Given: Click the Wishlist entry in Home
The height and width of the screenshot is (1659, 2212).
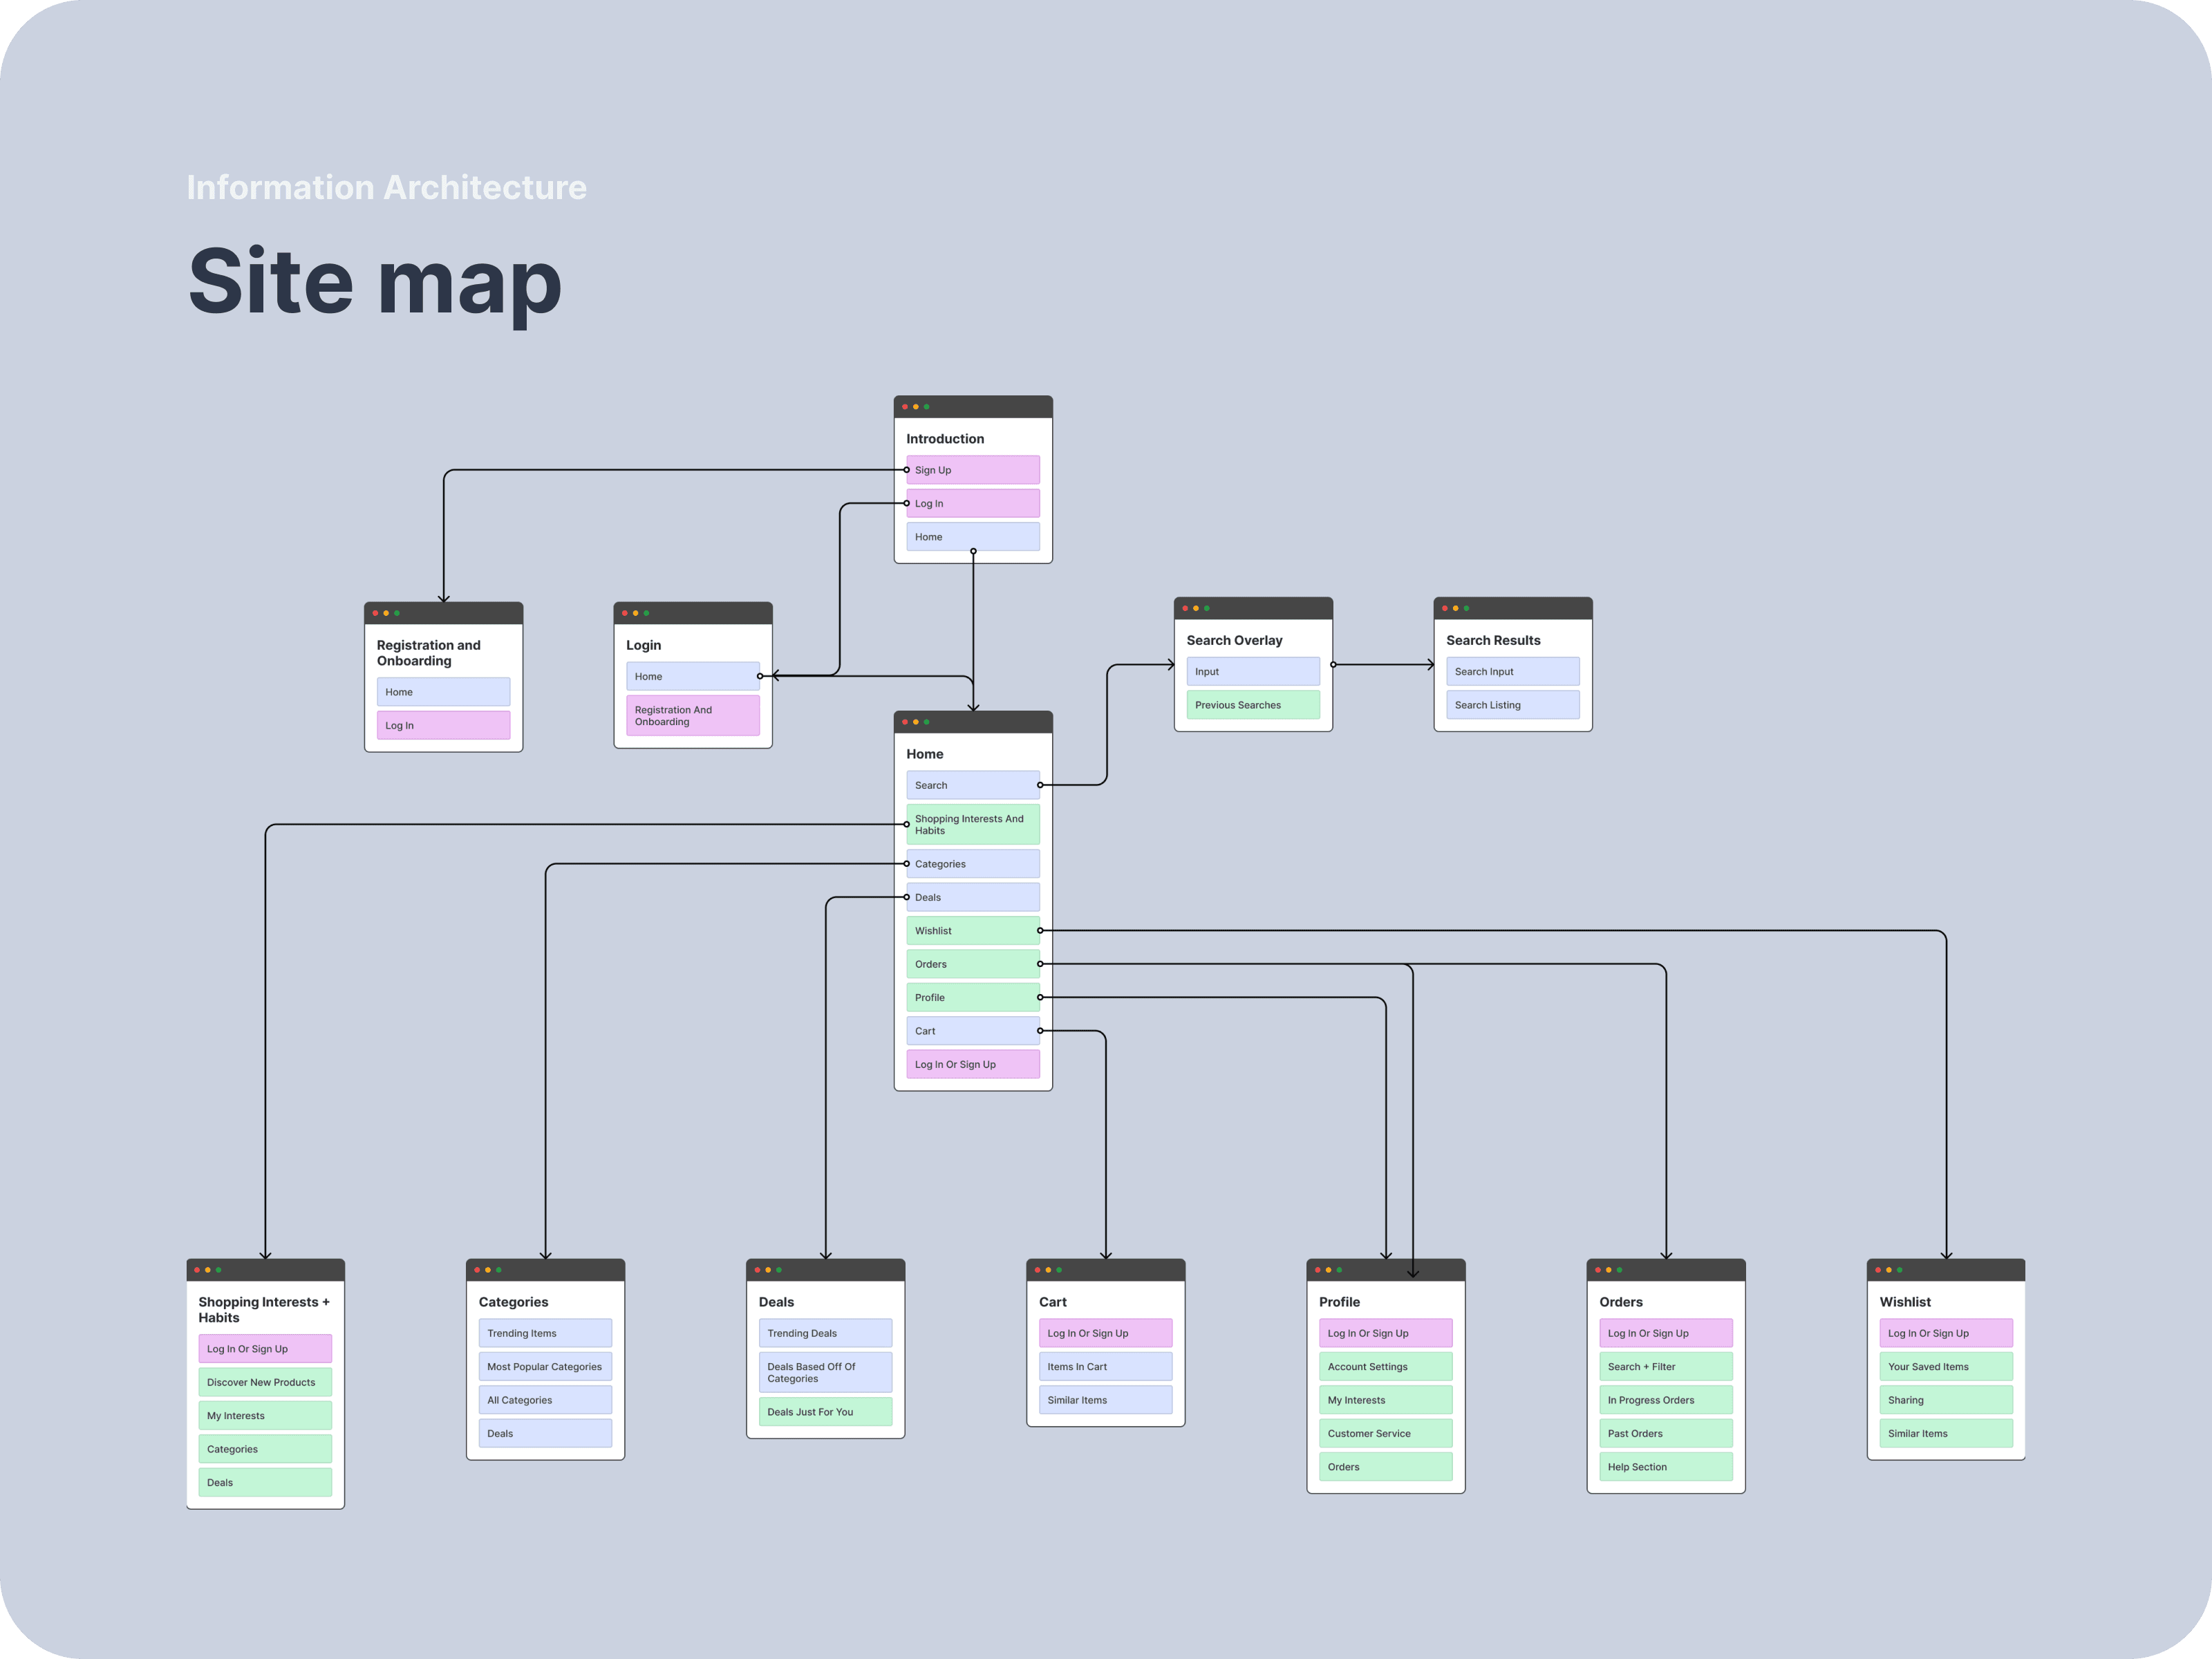Looking at the screenshot, I should [972, 930].
